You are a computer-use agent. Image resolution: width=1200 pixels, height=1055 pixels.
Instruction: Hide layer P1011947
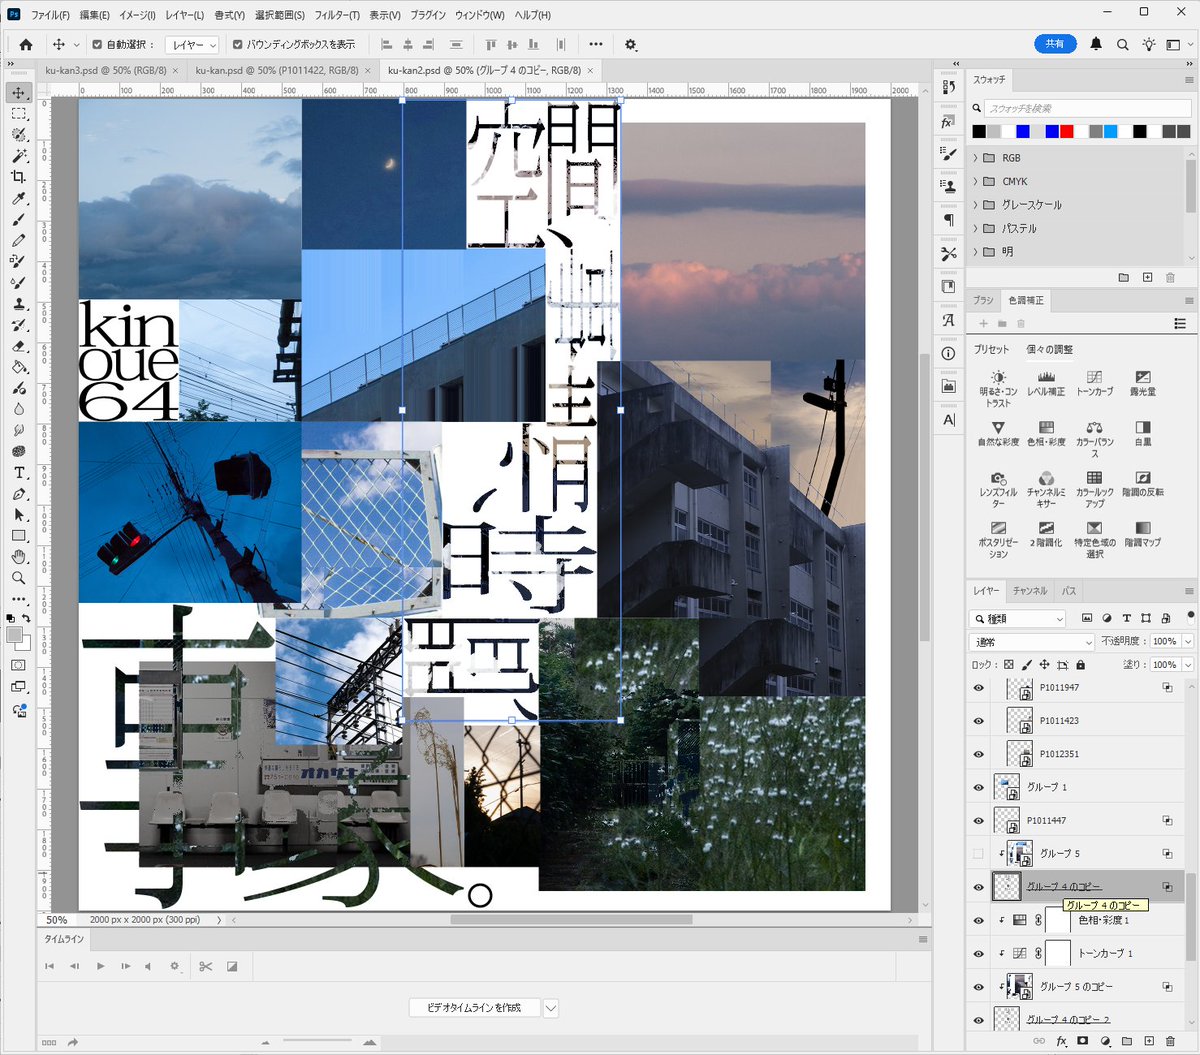[x=979, y=688]
